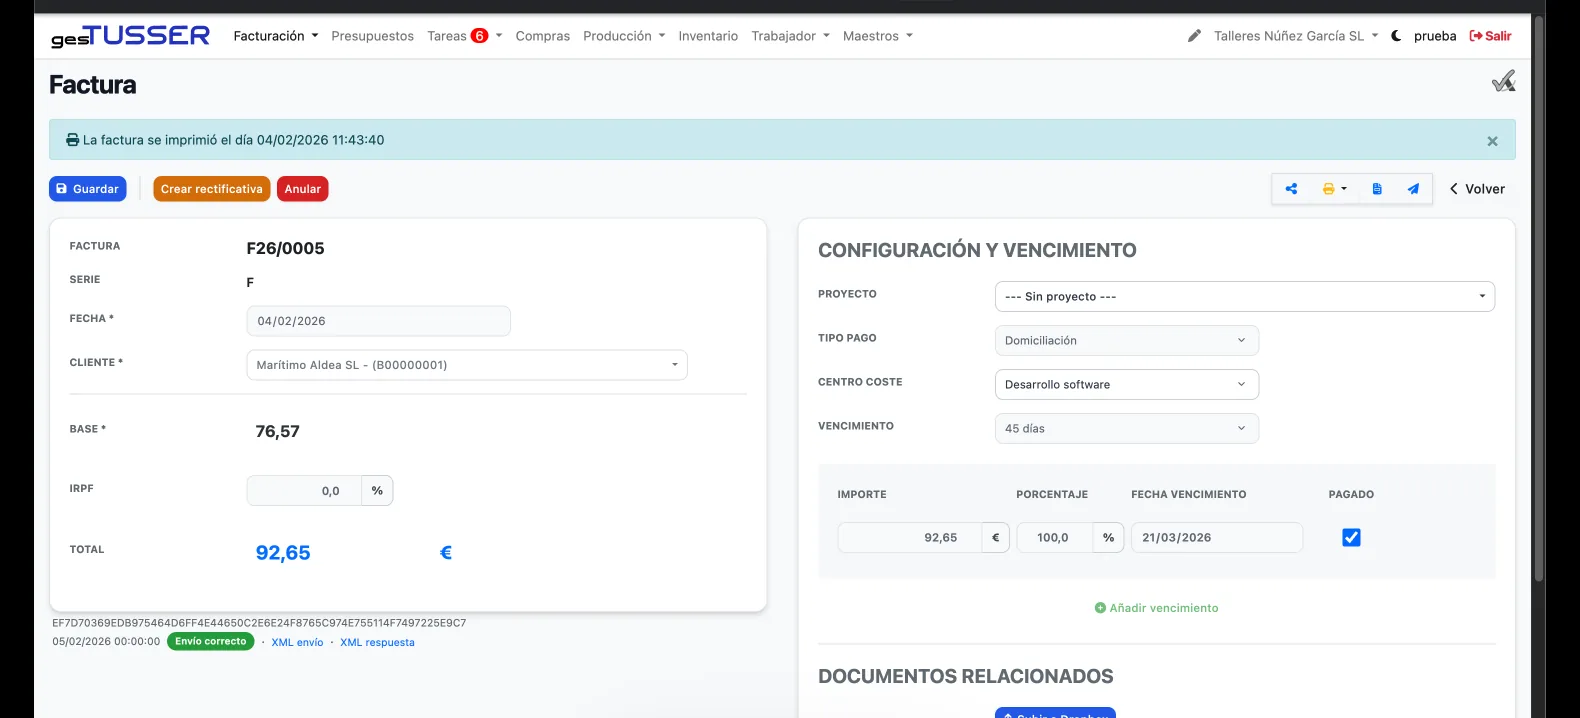Screen dimensions: 1580x718
Task: Open the Vencimiento dropdown 45 días
Action: tap(1127, 429)
